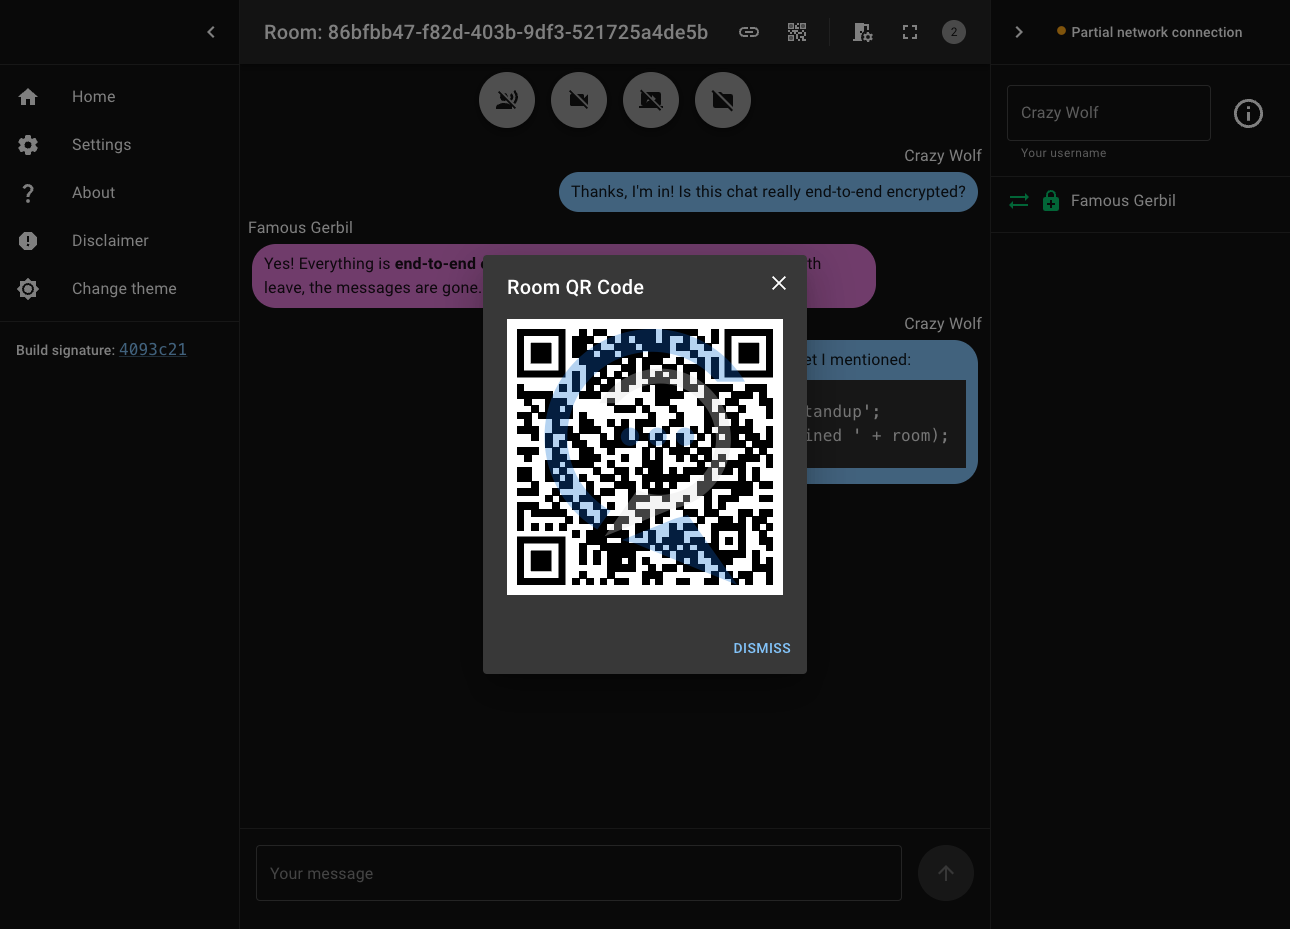Toggle the screen sharing button
The height and width of the screenshot is (929, 1290).
point(651,100)
